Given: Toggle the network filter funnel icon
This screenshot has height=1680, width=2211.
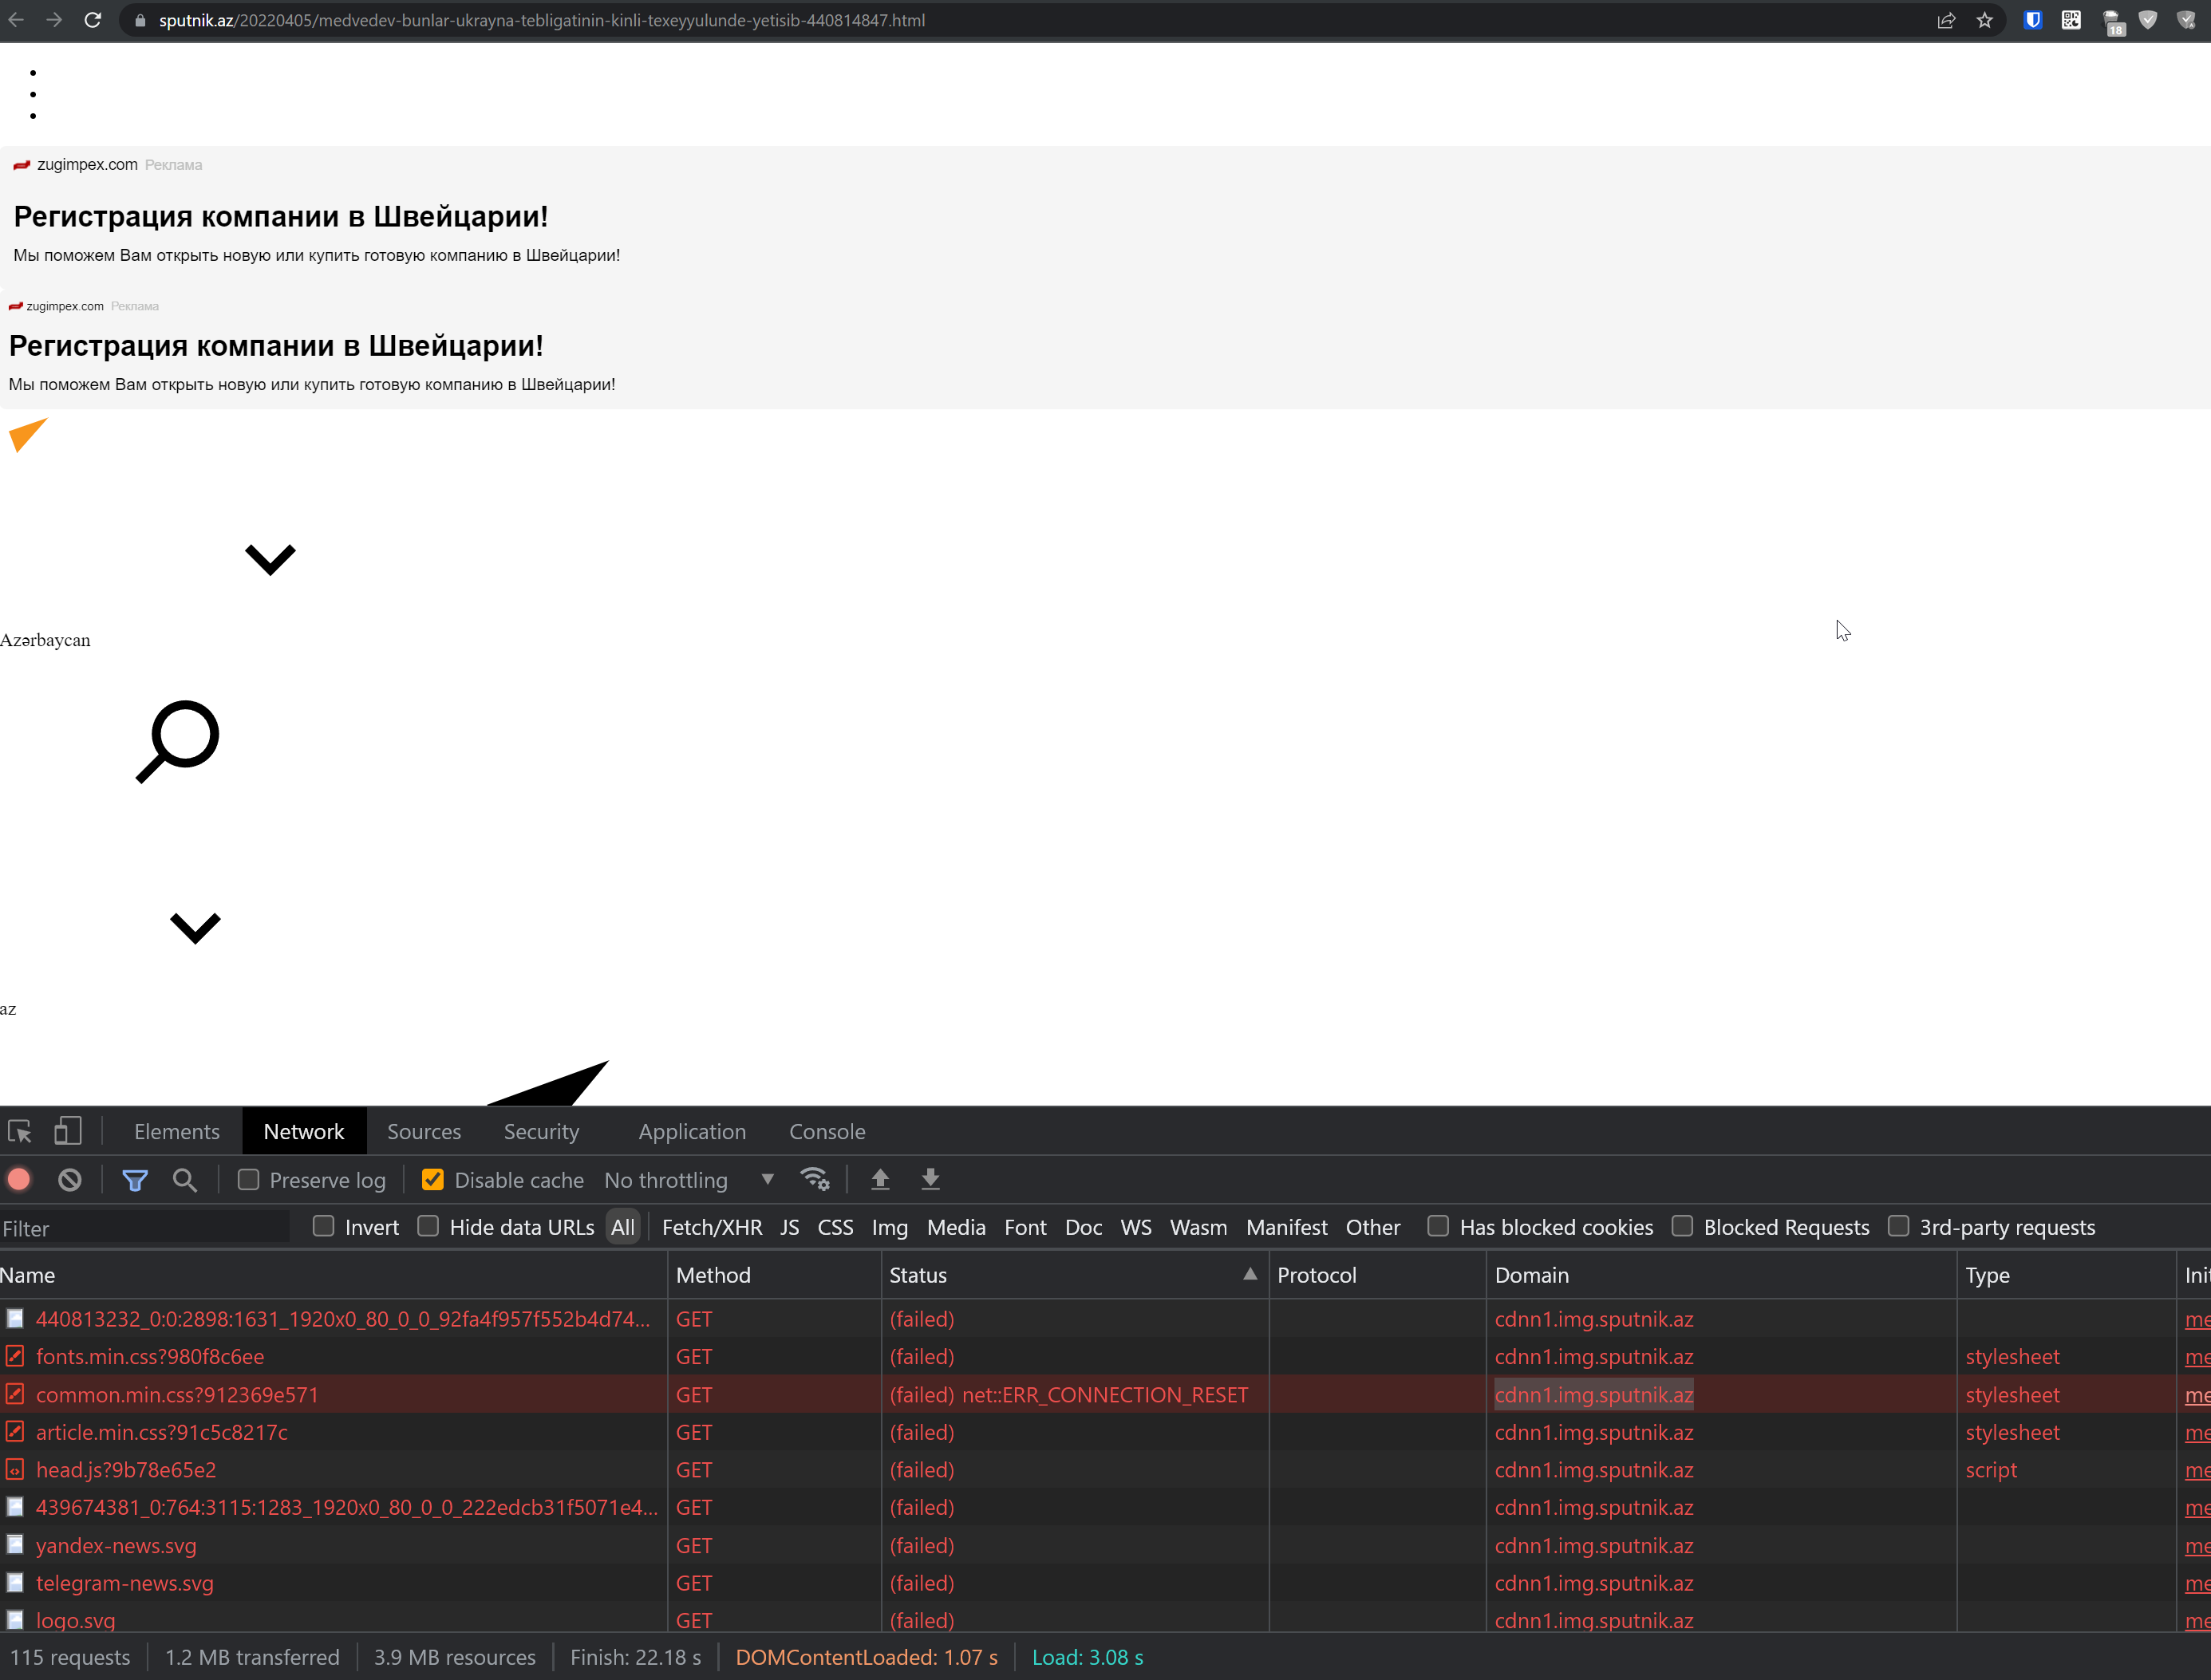Looking at the screenshot, I should pyautogui.click(x=135, y=1180).
